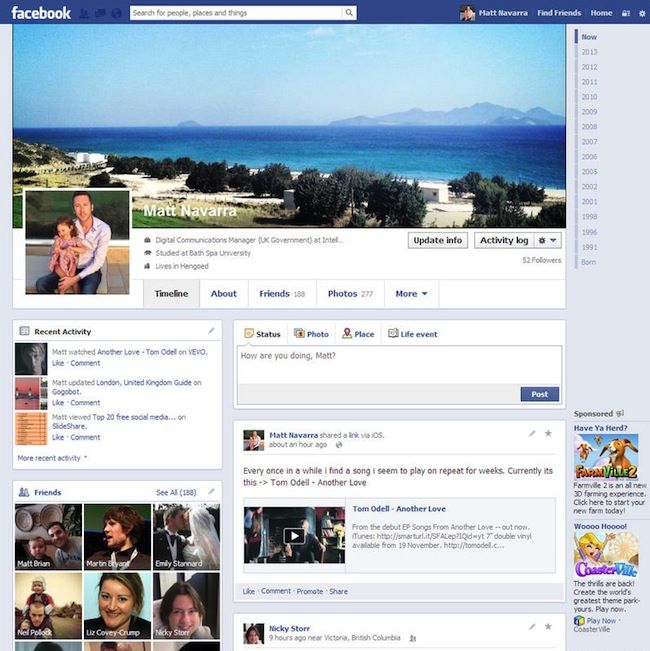Jump to 2005 on timeline navigator
The image size is (650, 651).
tap(589, 171)
